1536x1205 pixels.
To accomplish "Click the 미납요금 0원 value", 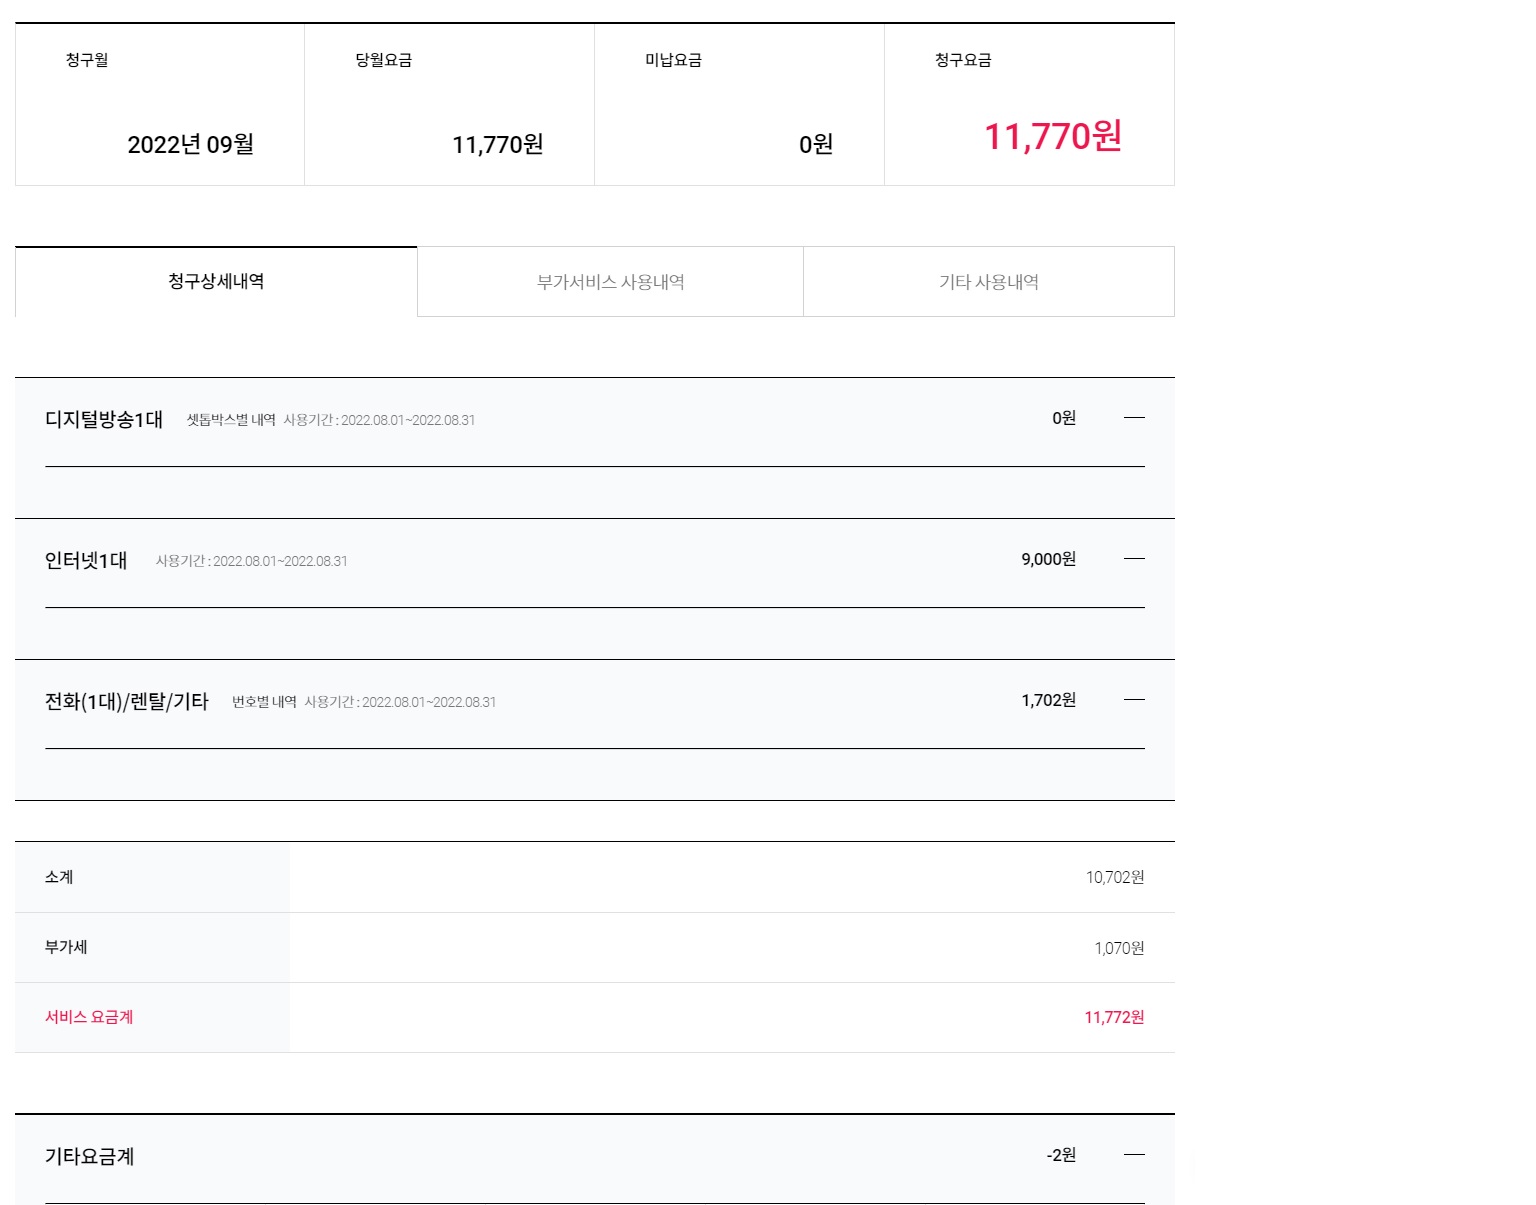I will (x=815, y=145).
